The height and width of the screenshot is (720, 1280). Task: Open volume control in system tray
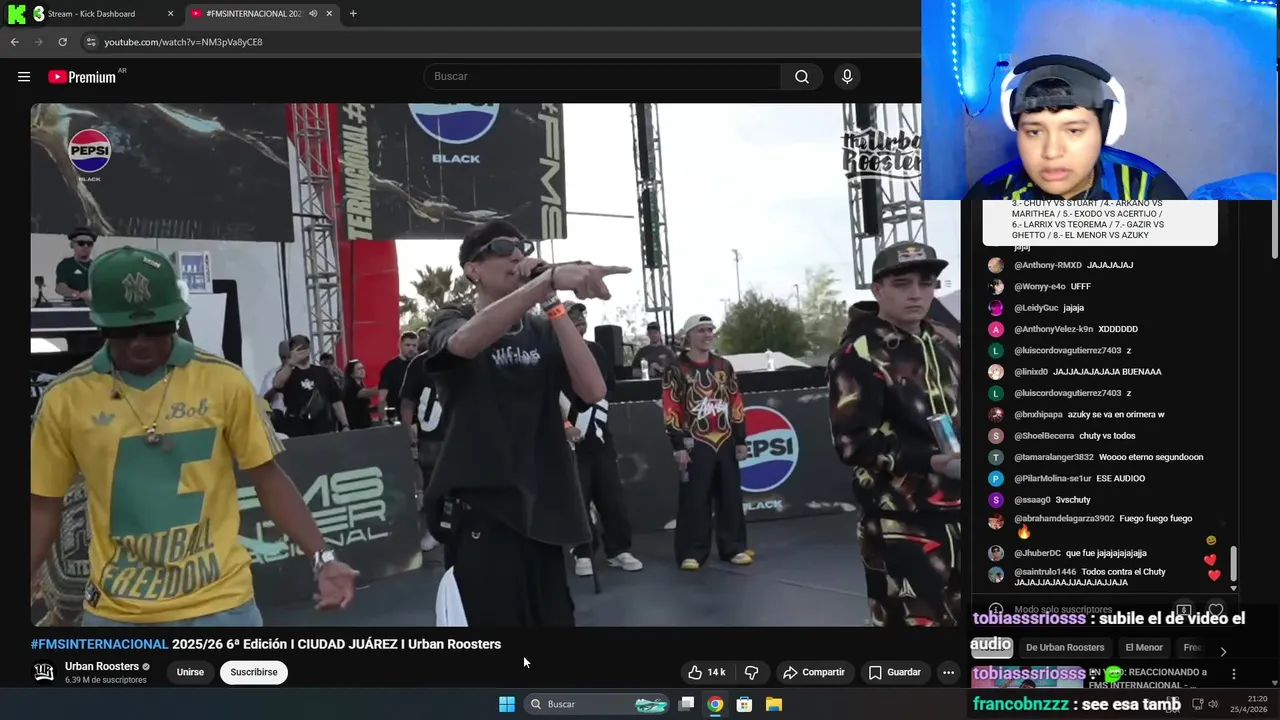[x=1213, y=704]
